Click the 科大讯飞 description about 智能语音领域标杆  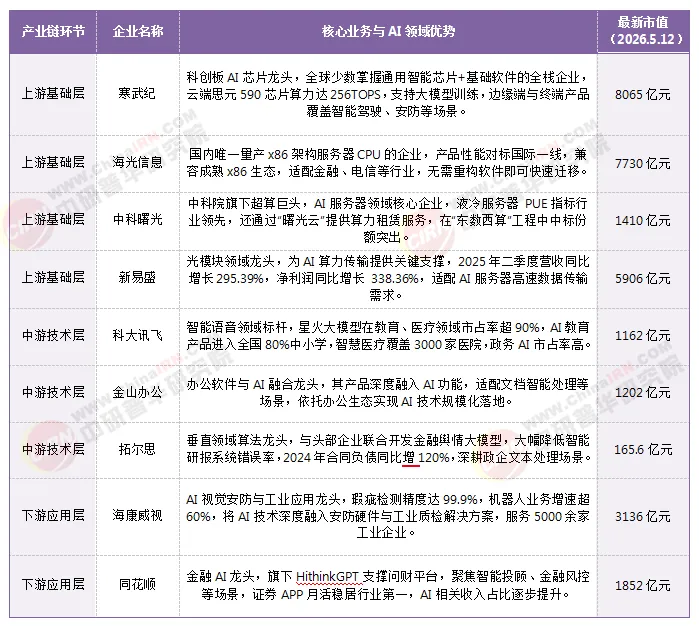tap(389, 336)
